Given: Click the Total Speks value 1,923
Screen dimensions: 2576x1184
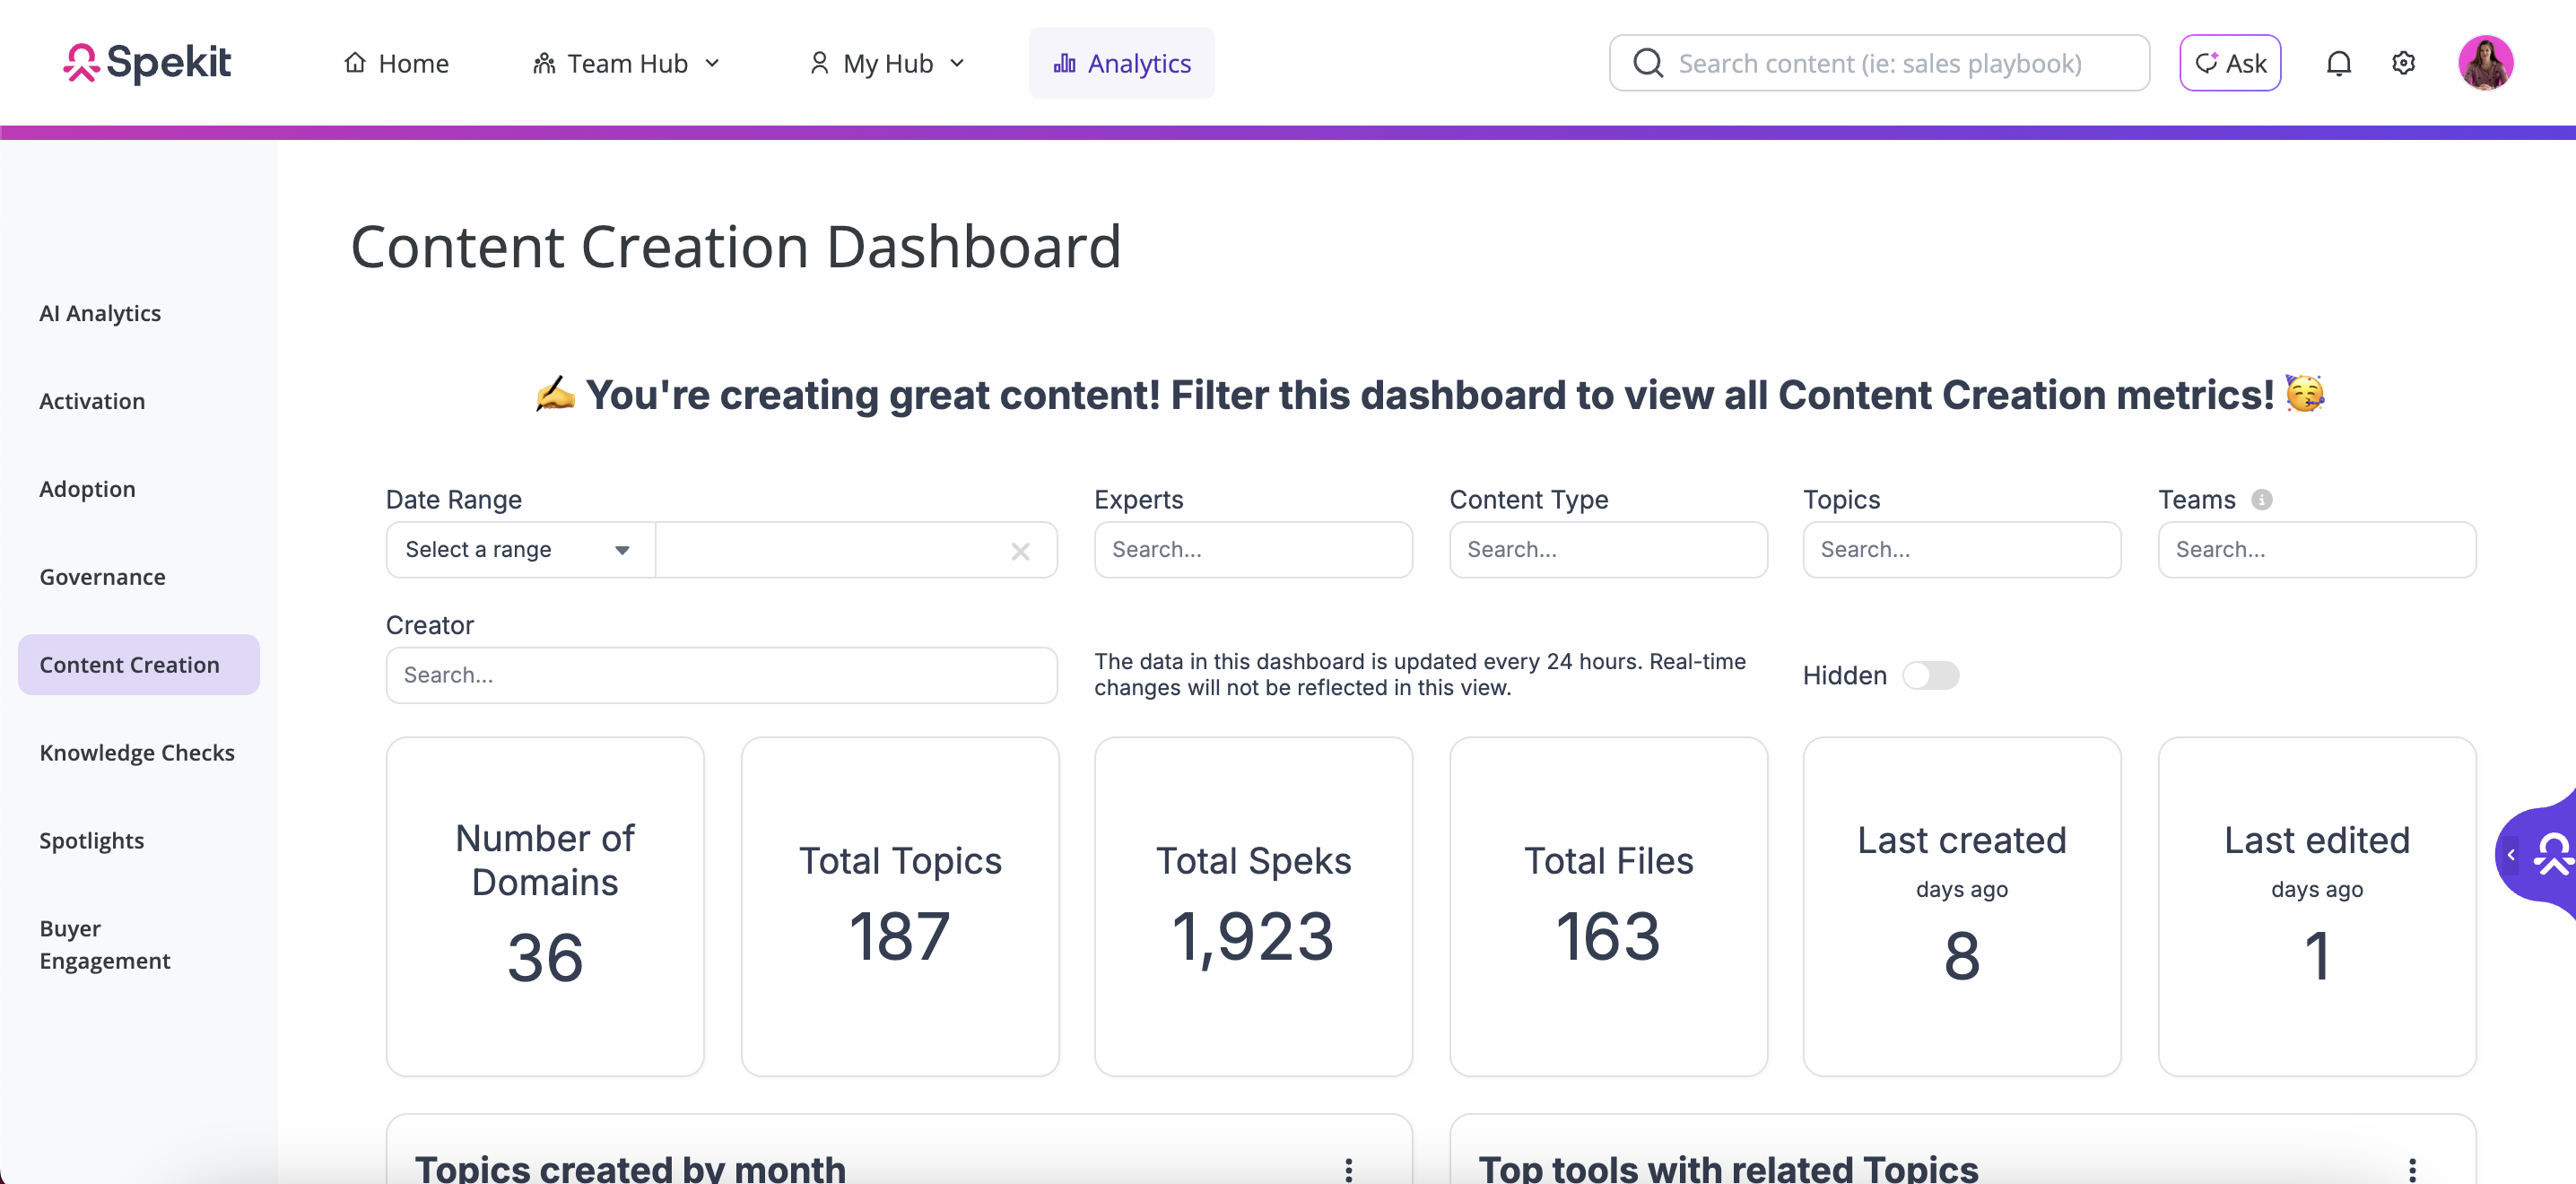Looking at the screenshot, I should point(1253,937).
